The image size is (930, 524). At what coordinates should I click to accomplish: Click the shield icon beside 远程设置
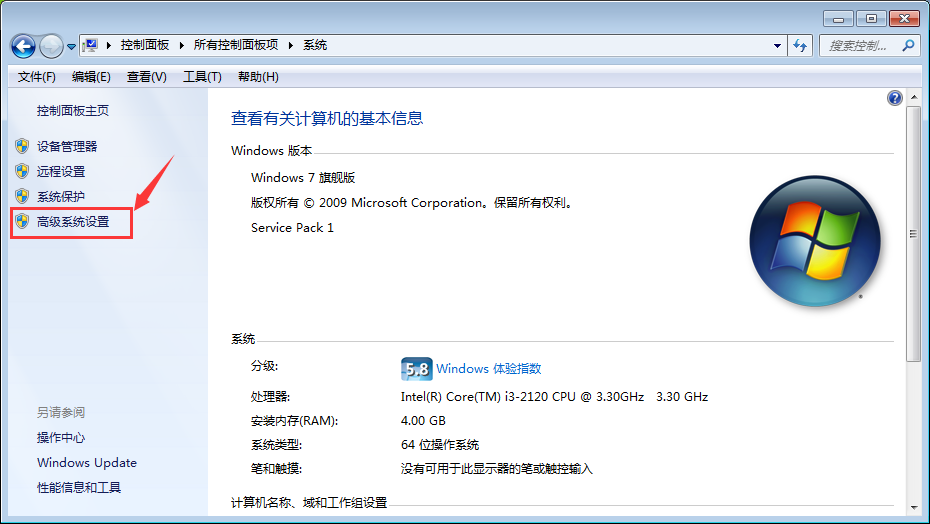coord(22,171)
